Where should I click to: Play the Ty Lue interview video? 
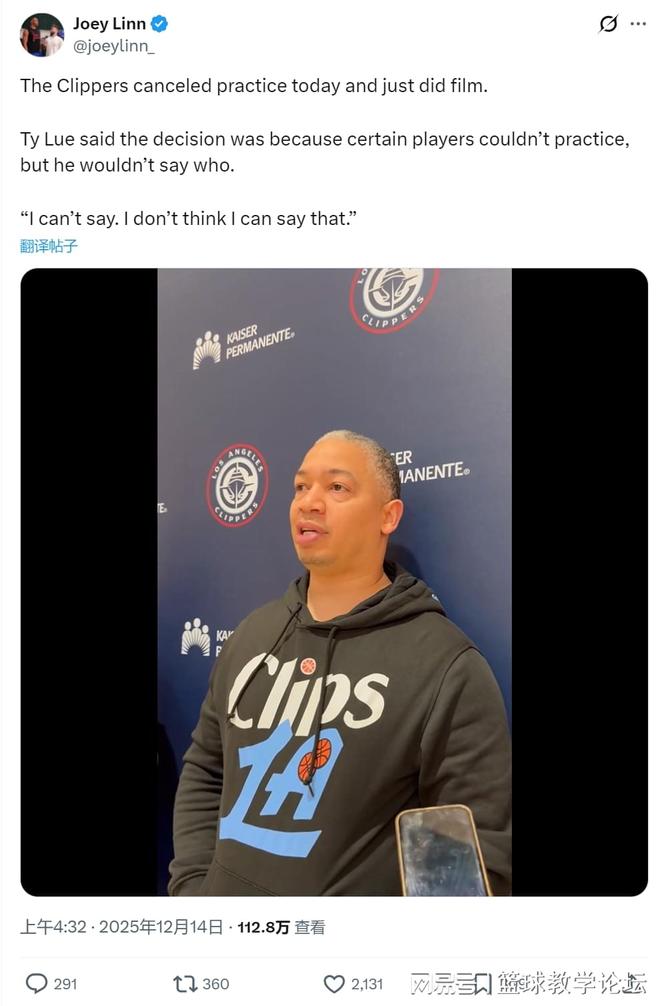(334, 582)
